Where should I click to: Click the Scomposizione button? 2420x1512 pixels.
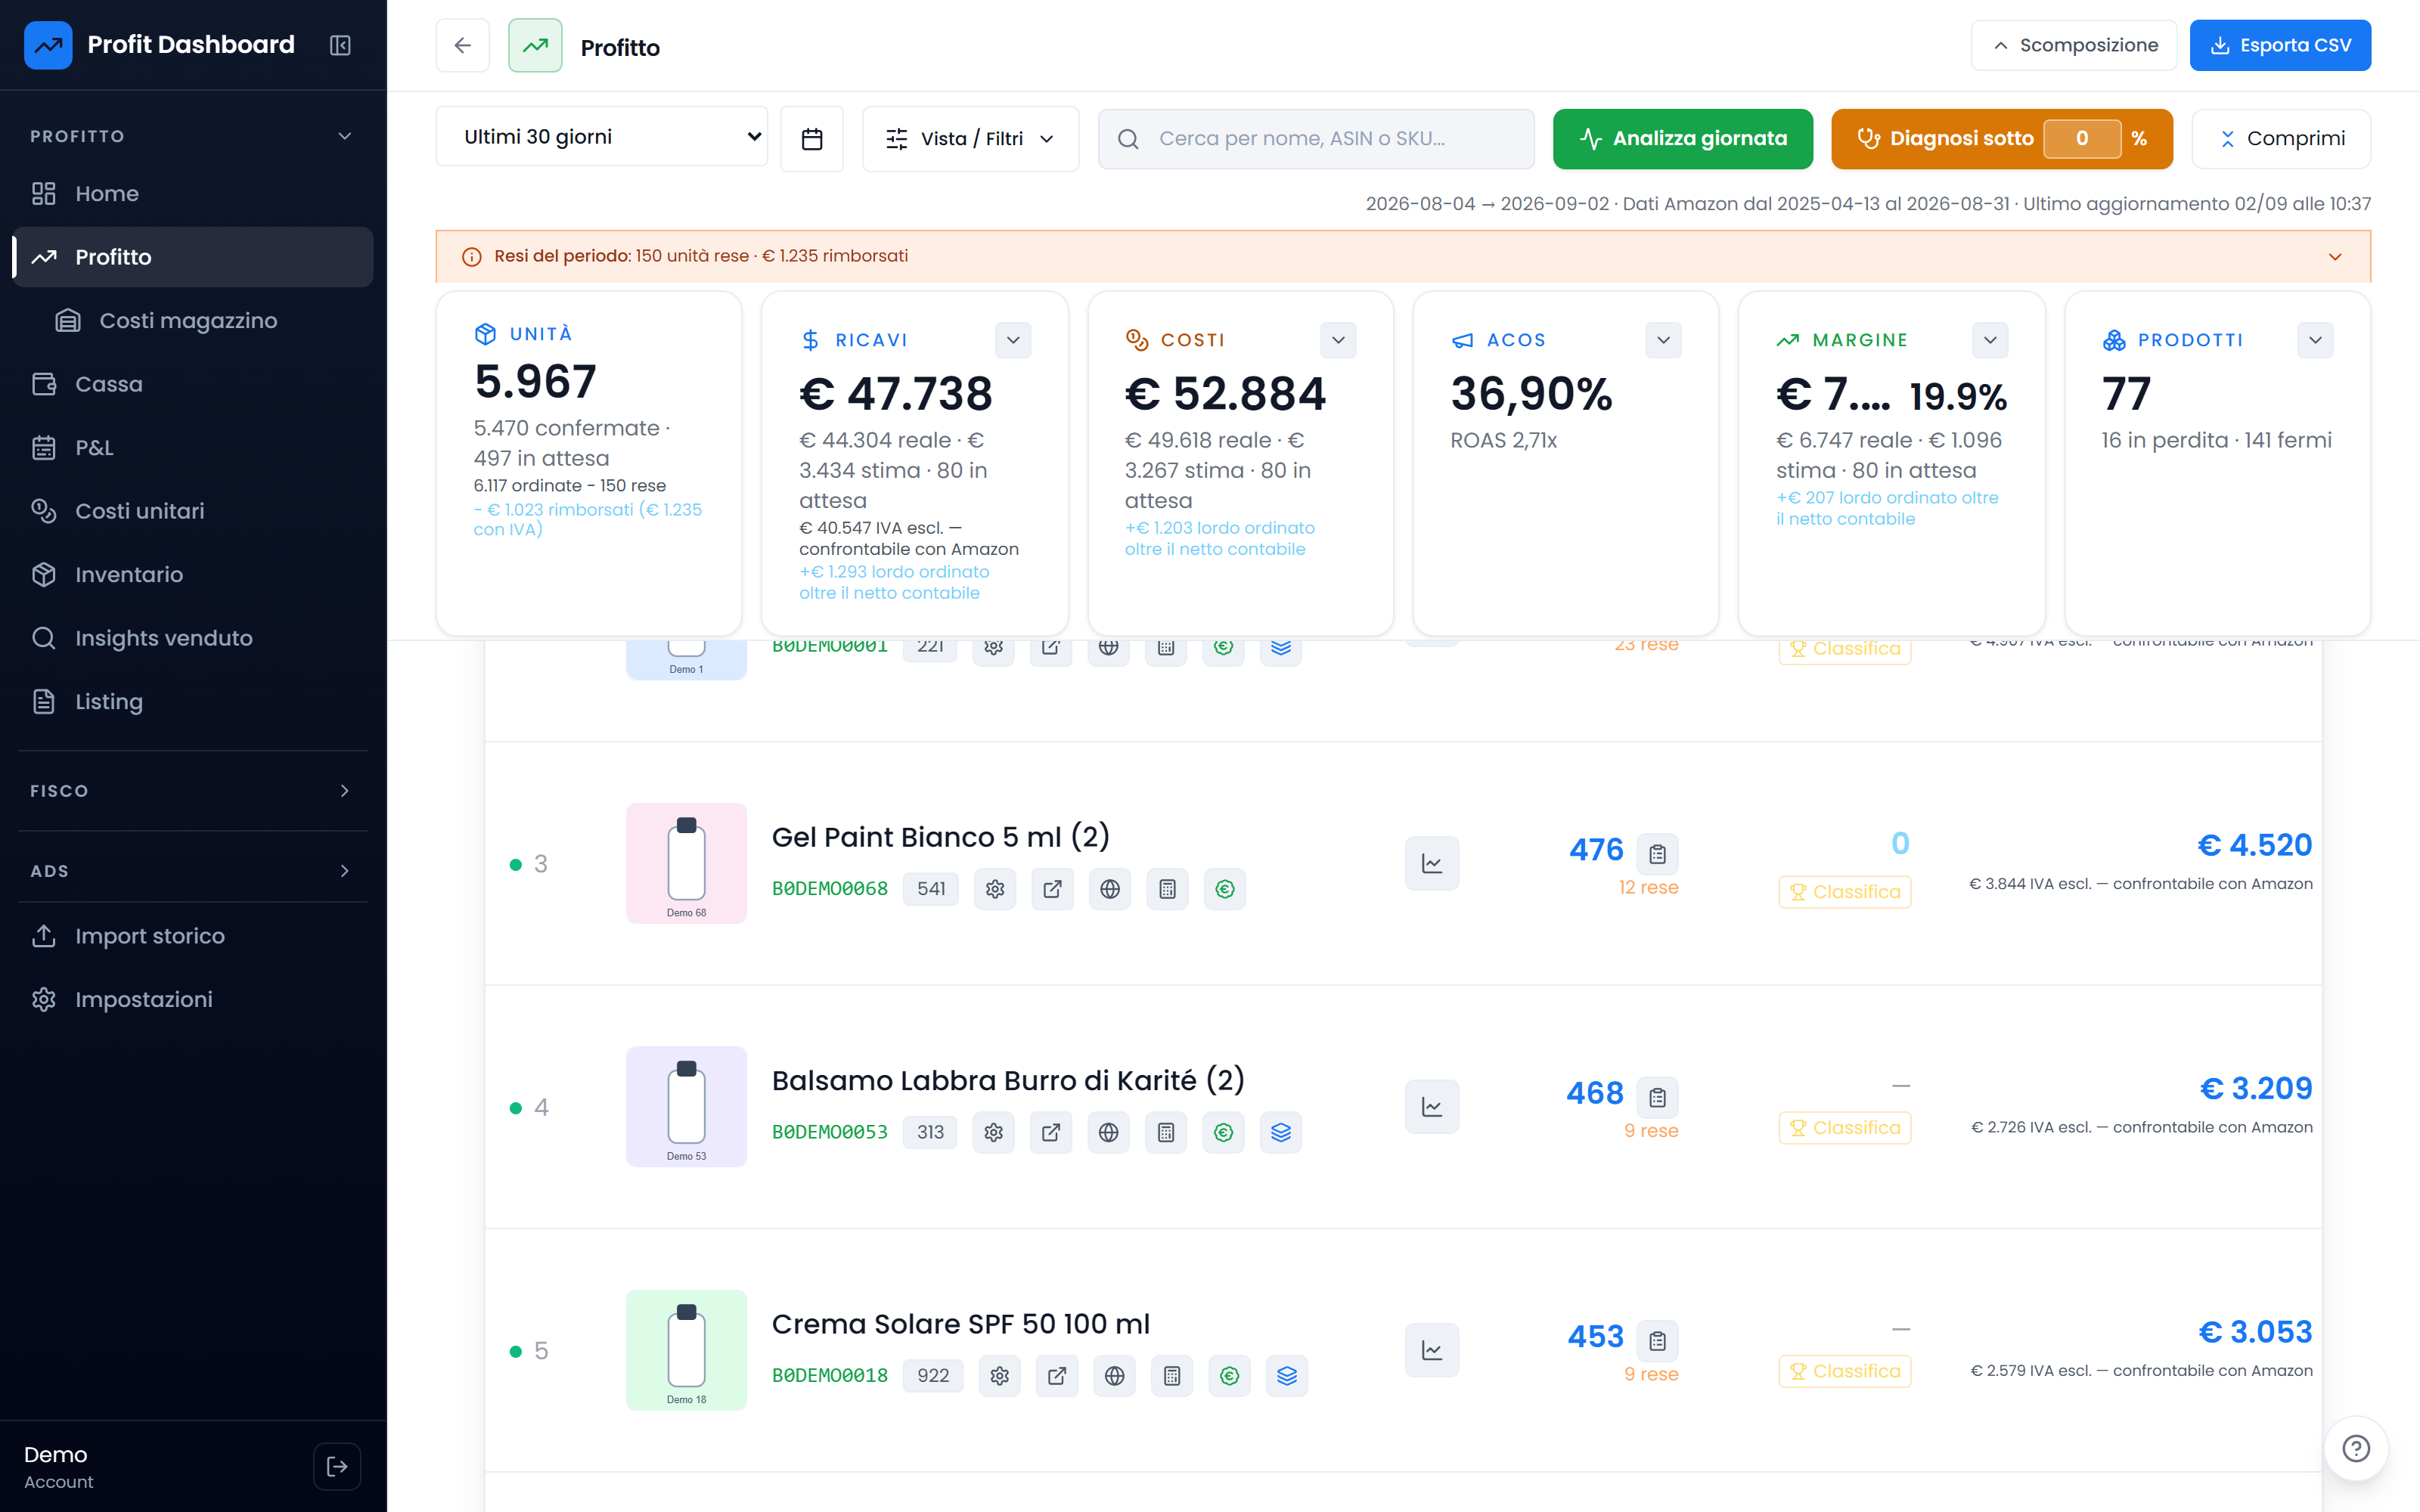(x=2074, y=45)
